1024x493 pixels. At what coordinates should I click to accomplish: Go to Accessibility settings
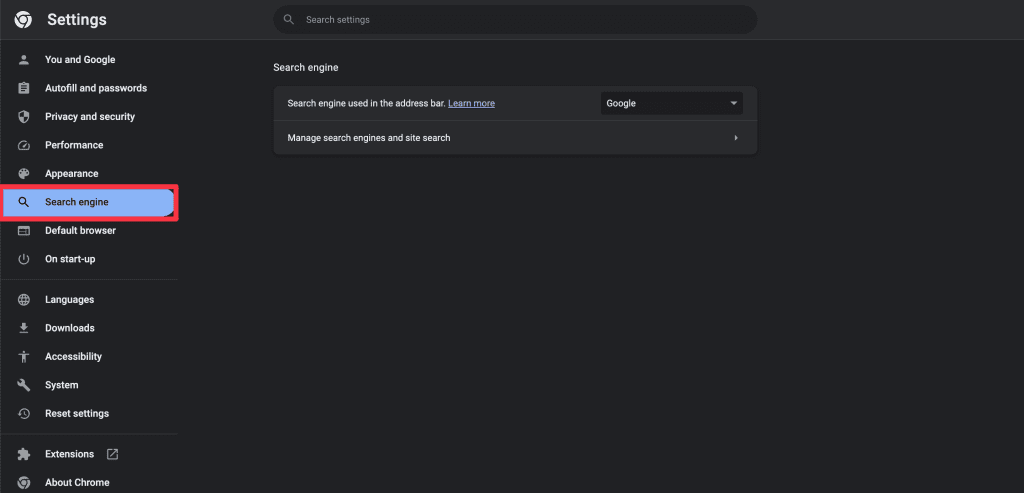73,357
